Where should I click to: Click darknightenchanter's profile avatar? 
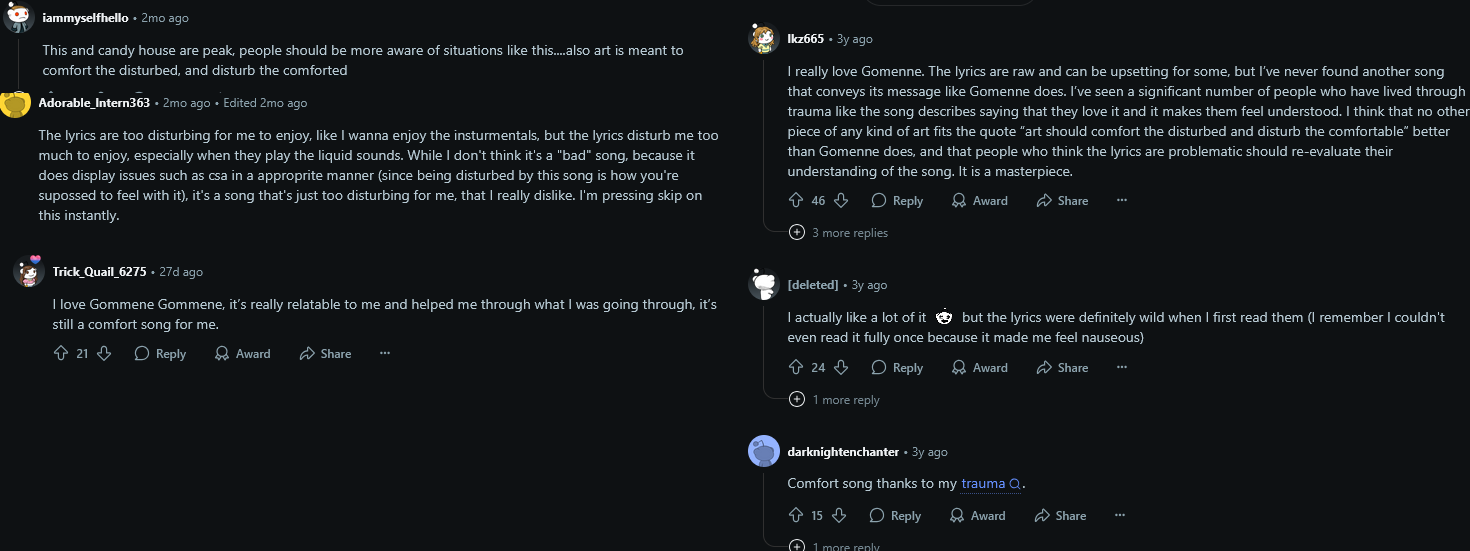tap(764, 452)
